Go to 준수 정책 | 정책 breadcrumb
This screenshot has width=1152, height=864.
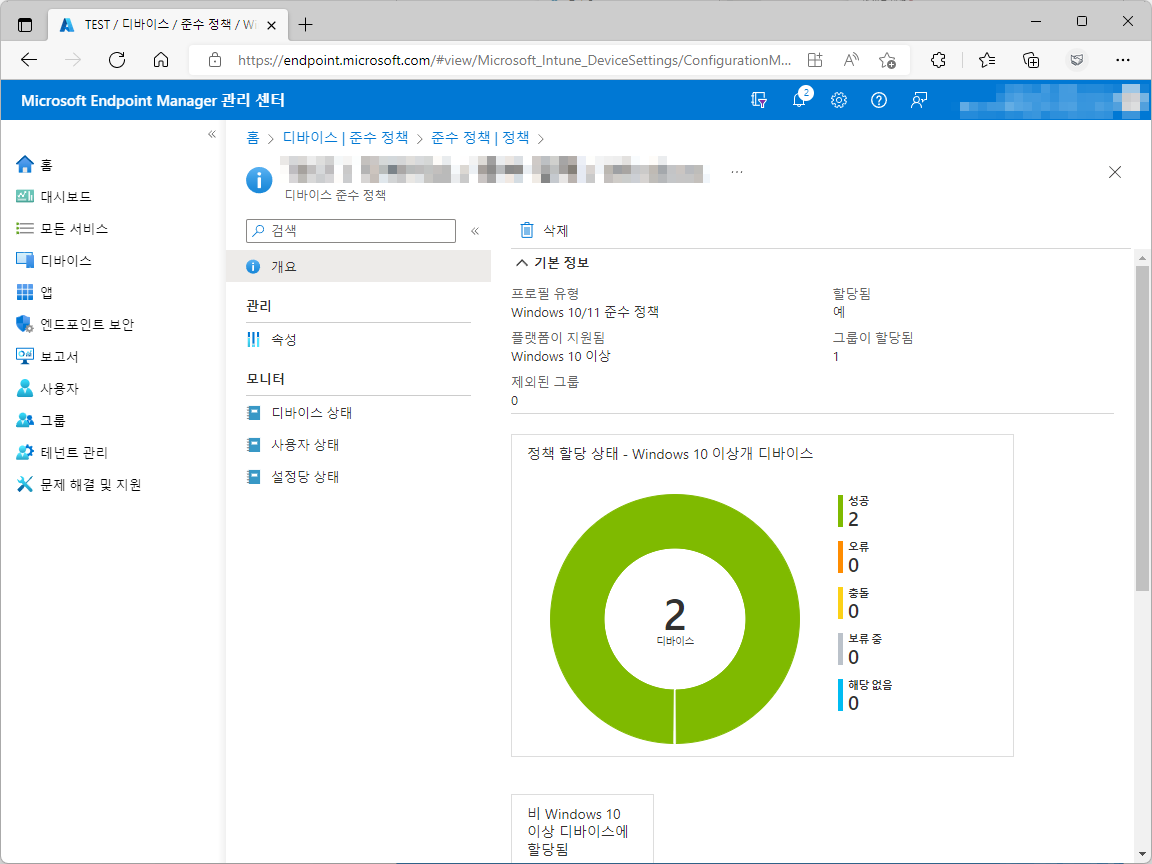point(480,138)
